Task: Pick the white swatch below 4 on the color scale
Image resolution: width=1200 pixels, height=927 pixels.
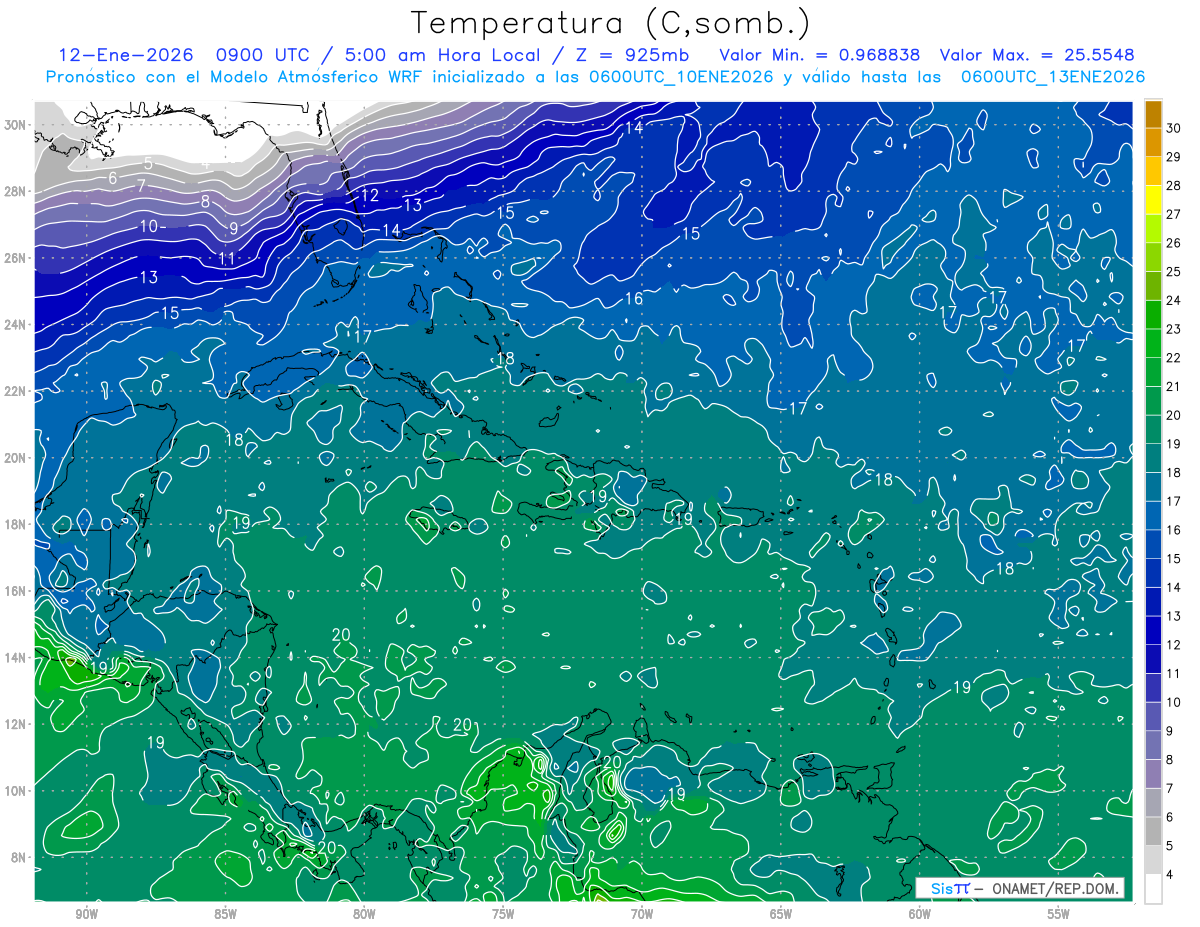Action: [x=1154, y=889]
